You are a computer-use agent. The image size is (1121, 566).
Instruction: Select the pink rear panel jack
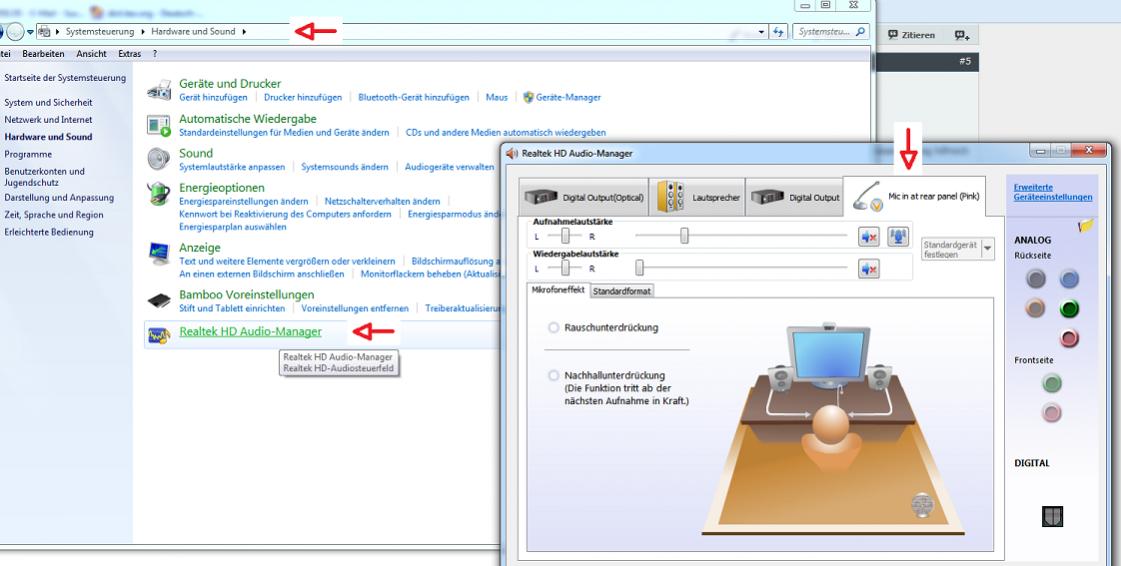tap(1069, 337)
